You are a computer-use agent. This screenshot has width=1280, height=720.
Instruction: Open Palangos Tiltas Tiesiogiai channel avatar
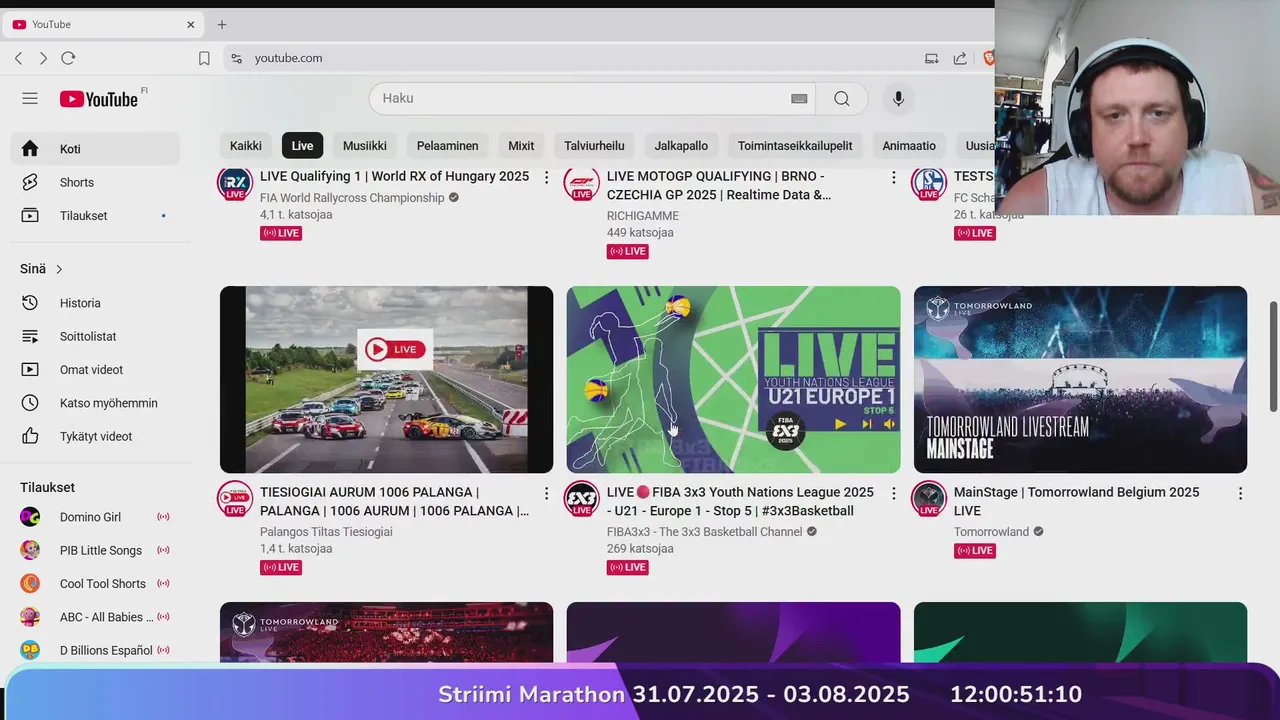point(235,499)
